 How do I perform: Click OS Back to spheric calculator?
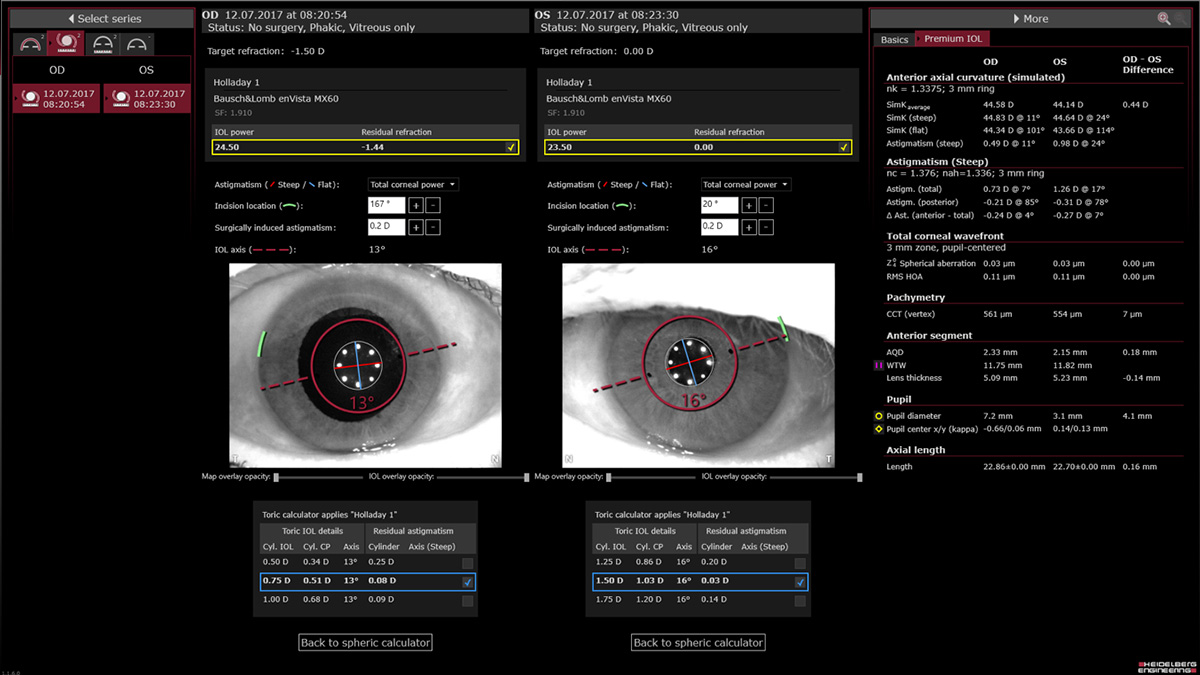(699, 643)
